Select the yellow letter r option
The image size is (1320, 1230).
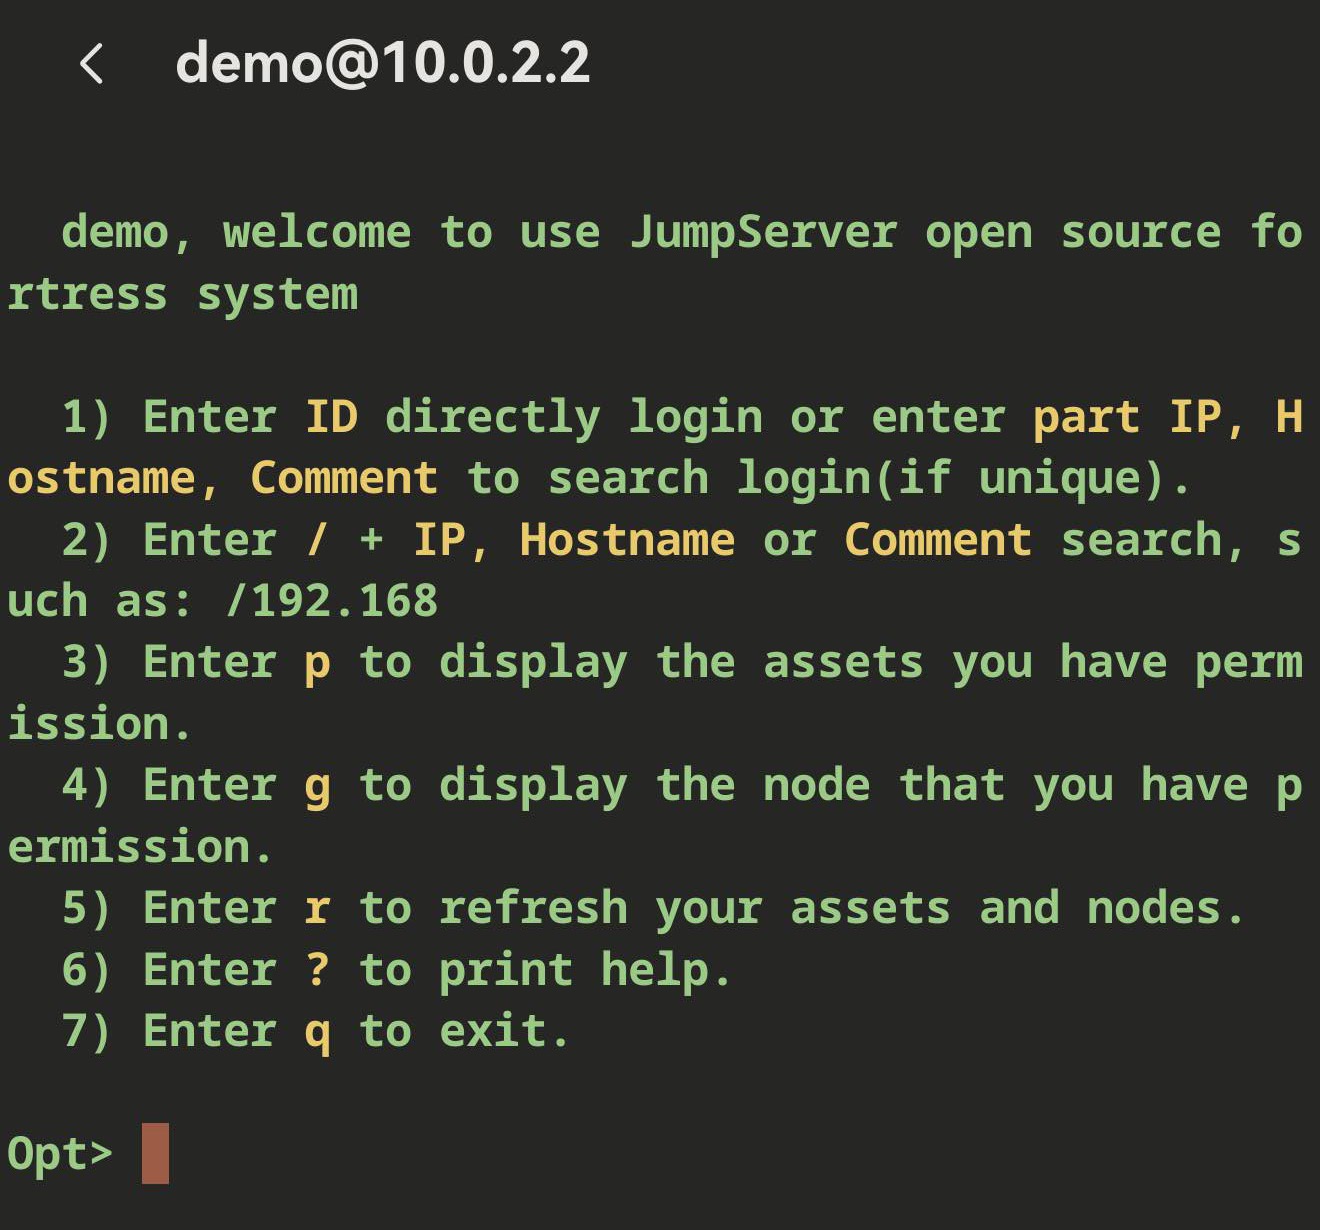[x=317, y=908]
